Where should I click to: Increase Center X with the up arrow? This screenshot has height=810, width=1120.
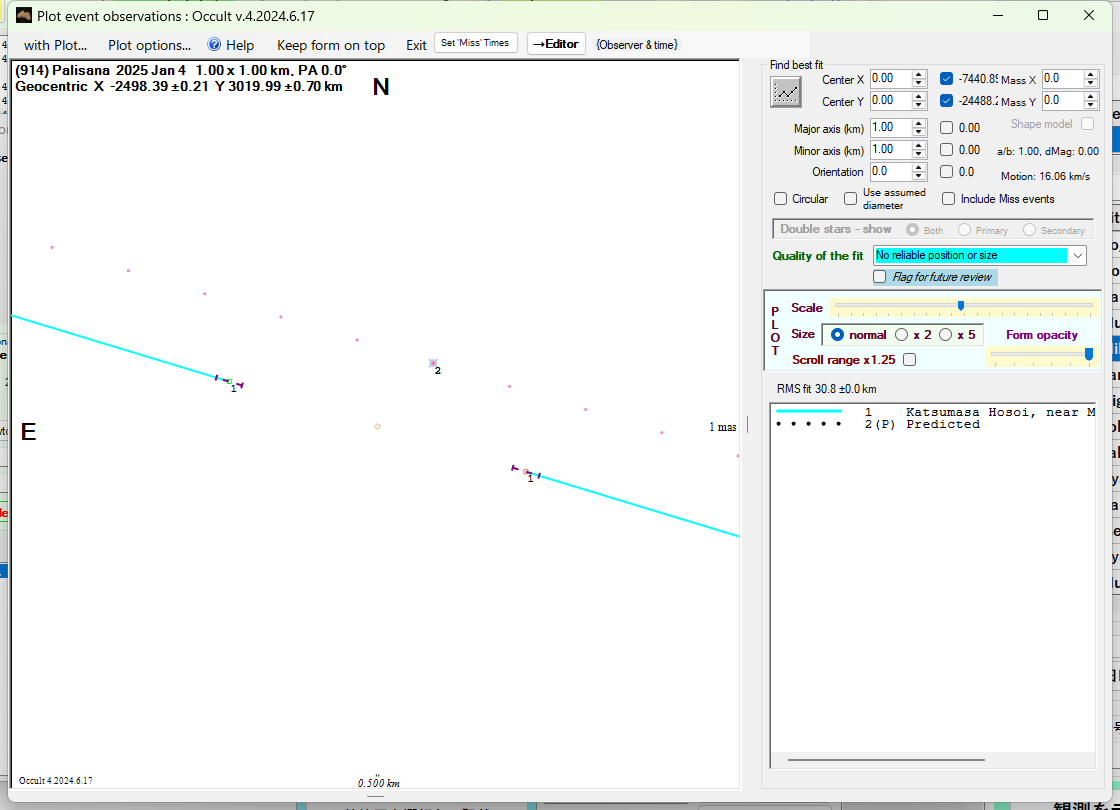click(x=918, y=75)
